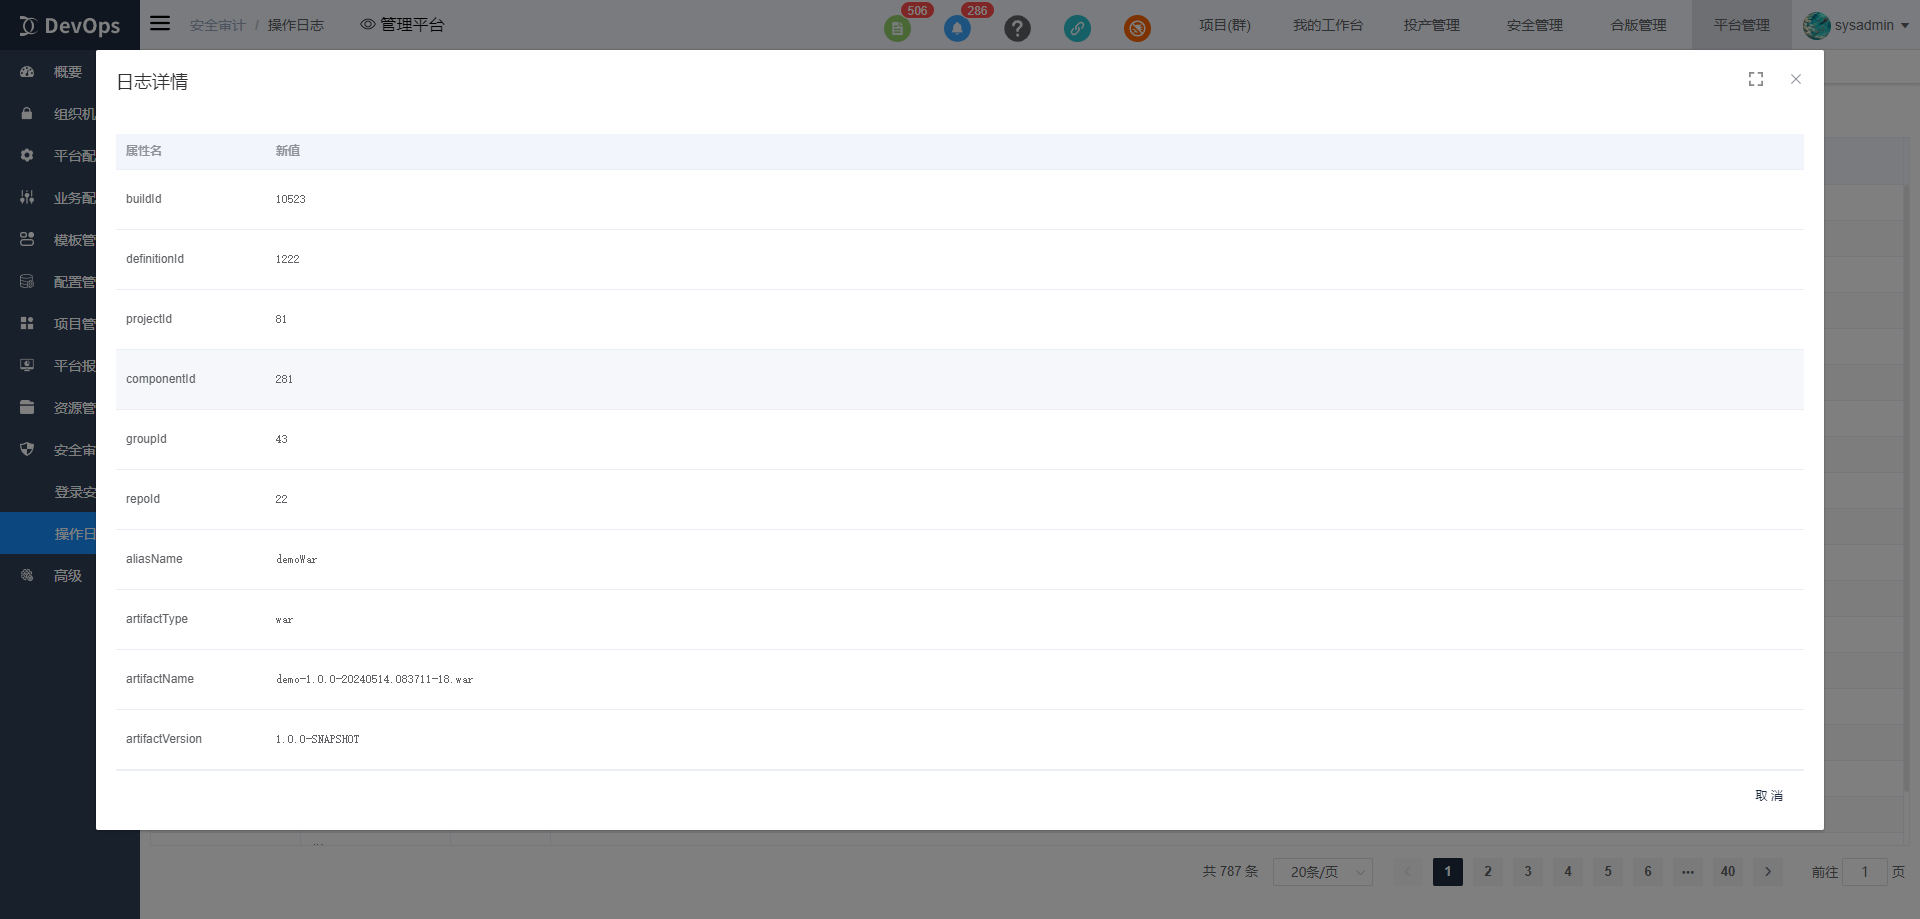
Task: Click the pagination ellipsis to jump pages
Action: point(1687,872)
